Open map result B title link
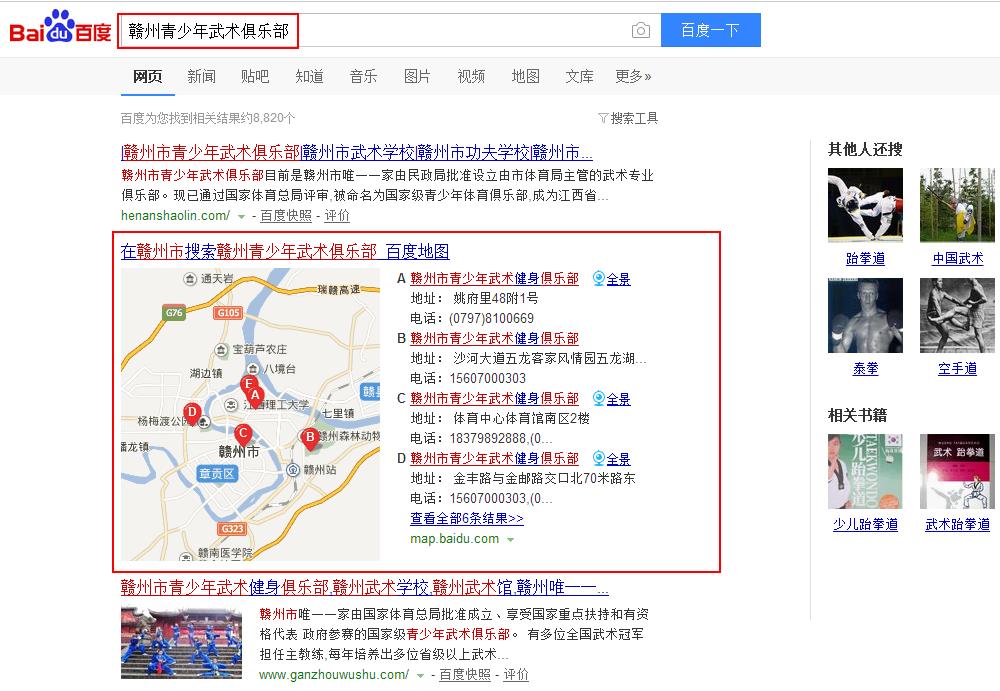The height and width of the screenshot is (691, 1000). 494,339
